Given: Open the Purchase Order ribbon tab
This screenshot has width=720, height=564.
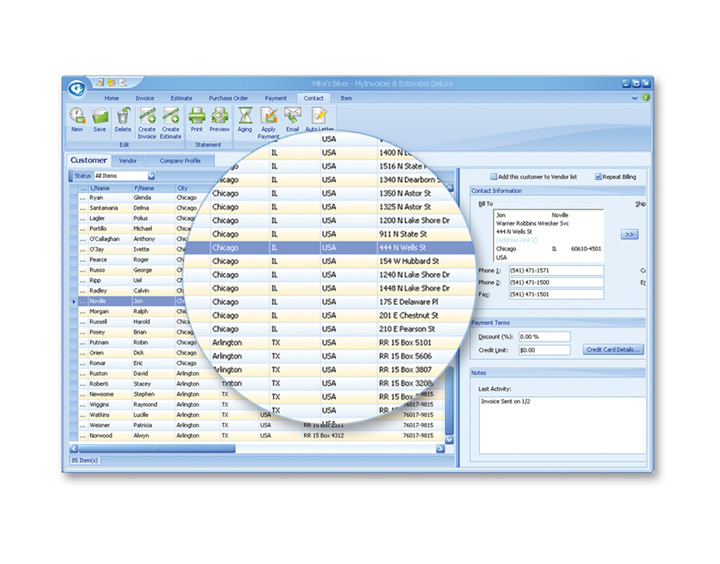Looking at the screenshot, I should [227, 98].
